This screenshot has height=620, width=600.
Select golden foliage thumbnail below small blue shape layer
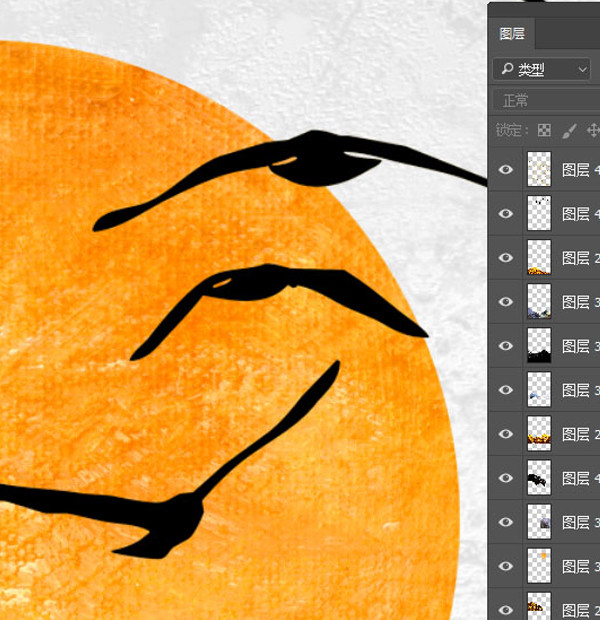[x=539, y=433]
